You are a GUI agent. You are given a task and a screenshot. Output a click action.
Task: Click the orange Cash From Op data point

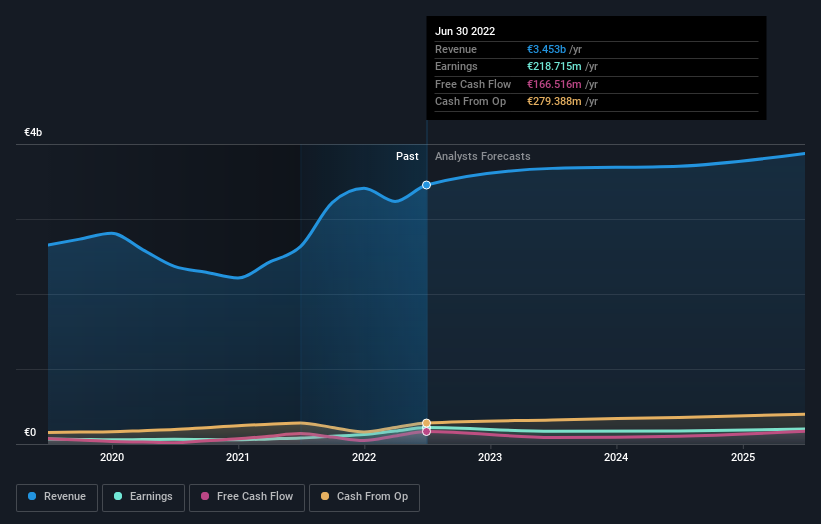pyautogui.click(x=427, y=423)
